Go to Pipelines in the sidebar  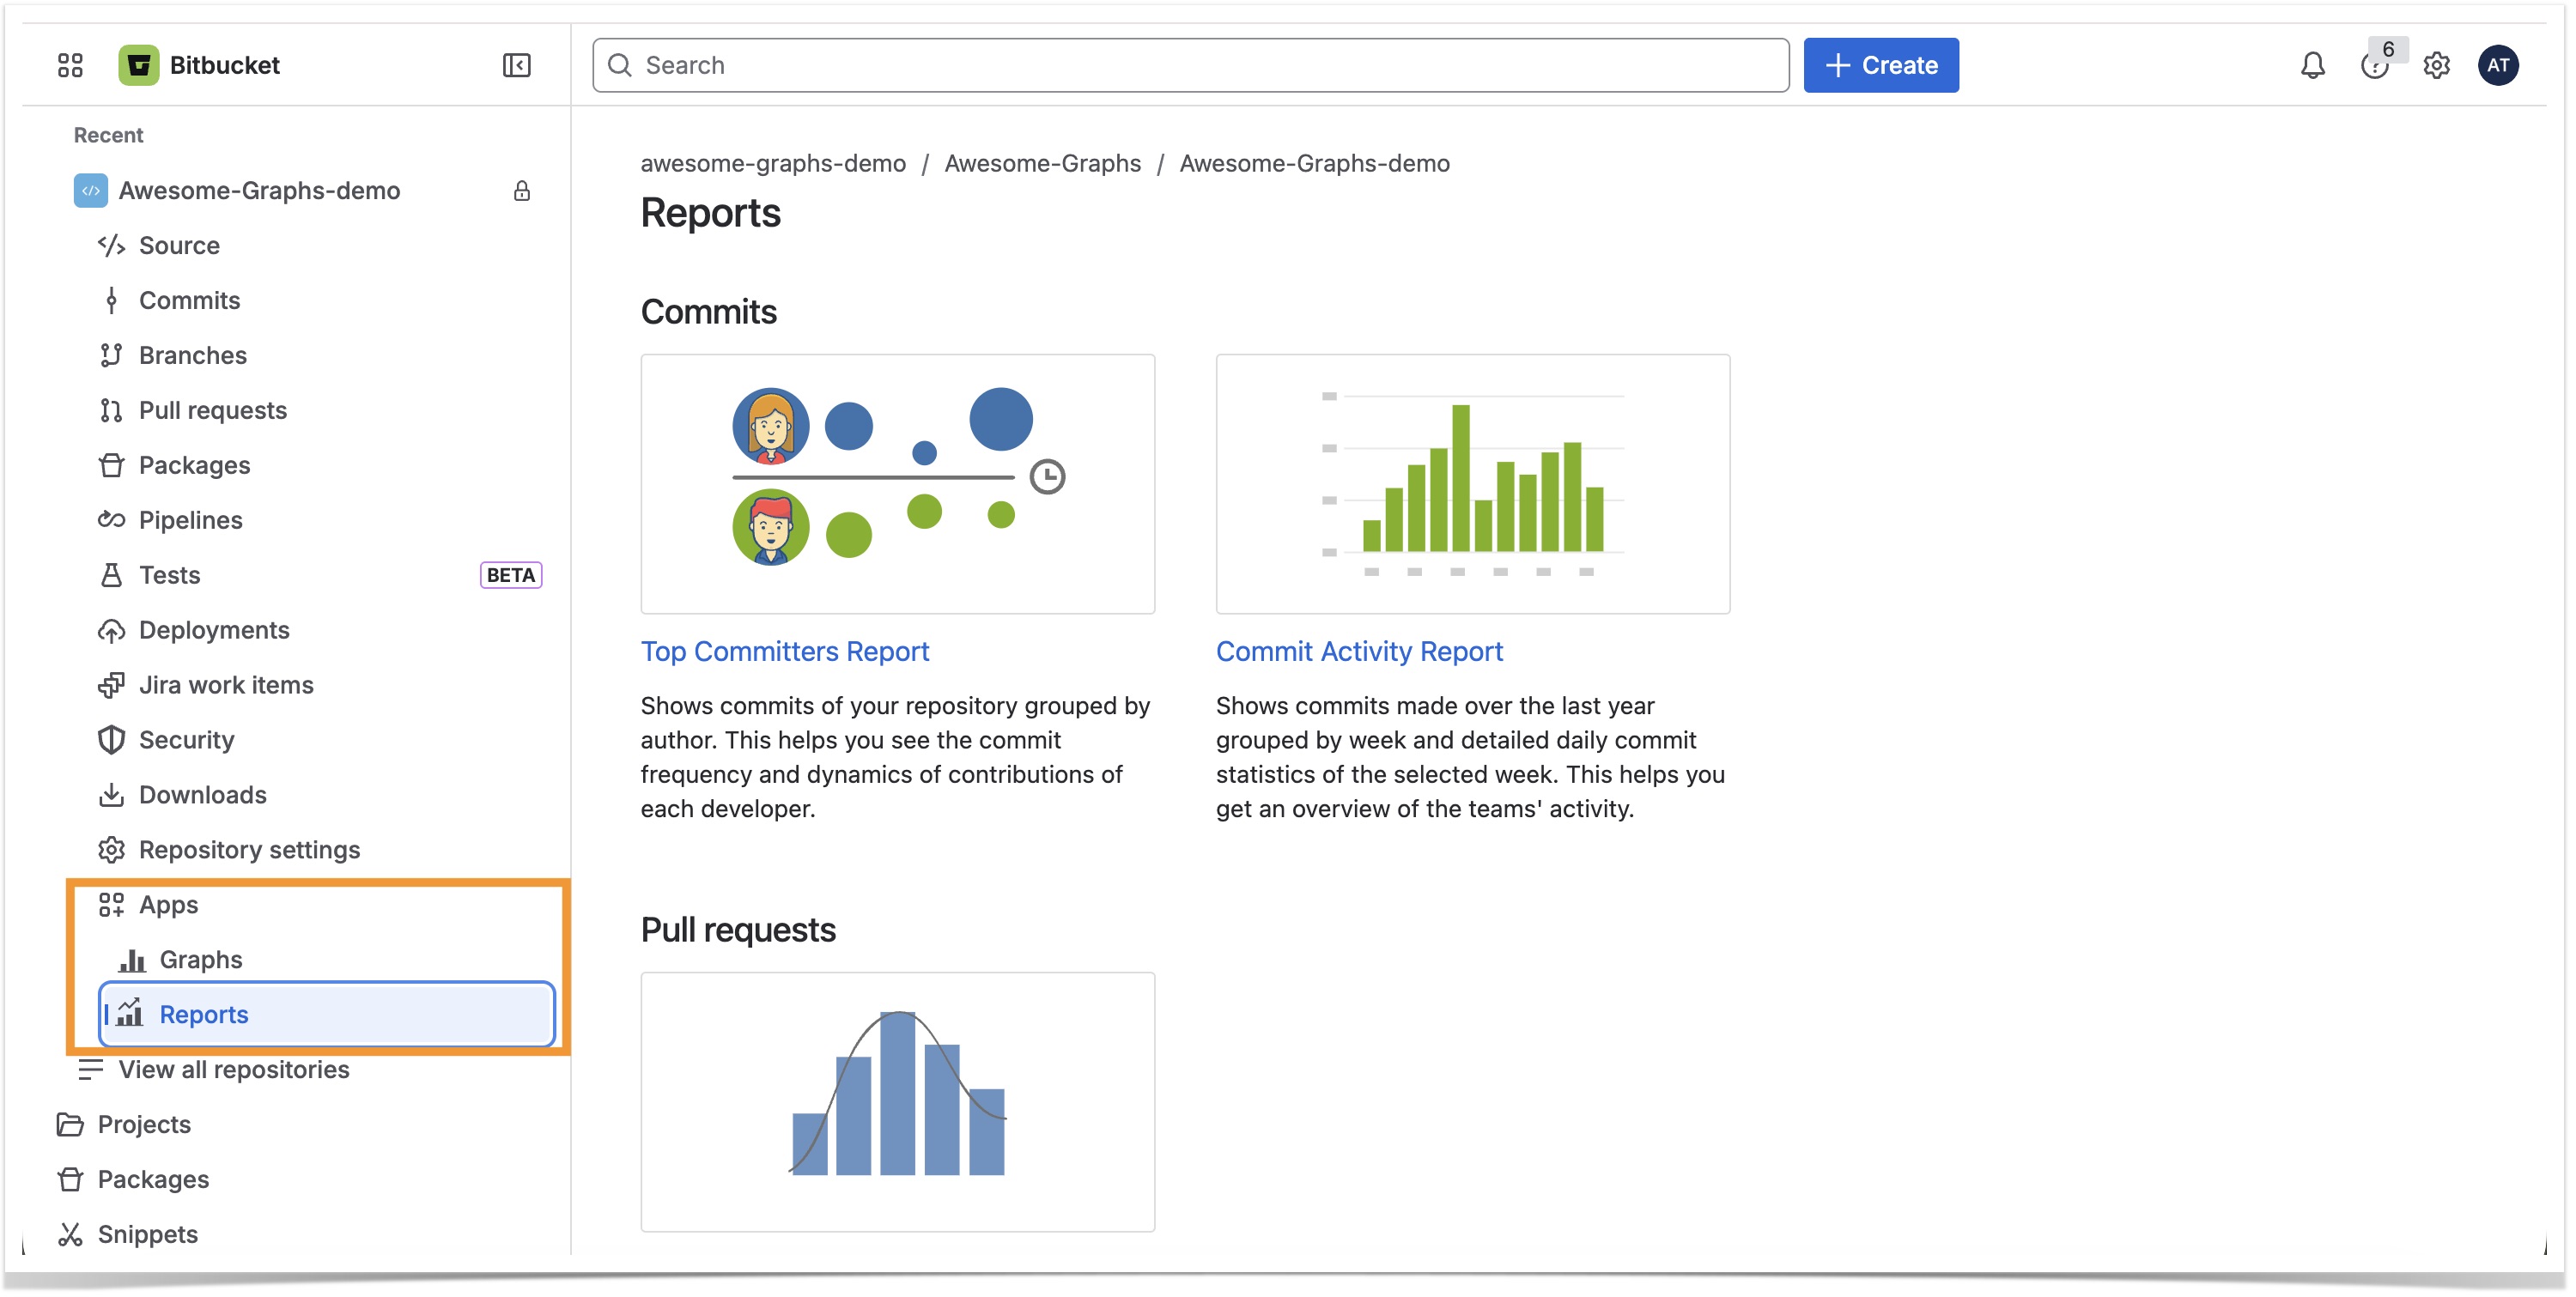[190, 520]
